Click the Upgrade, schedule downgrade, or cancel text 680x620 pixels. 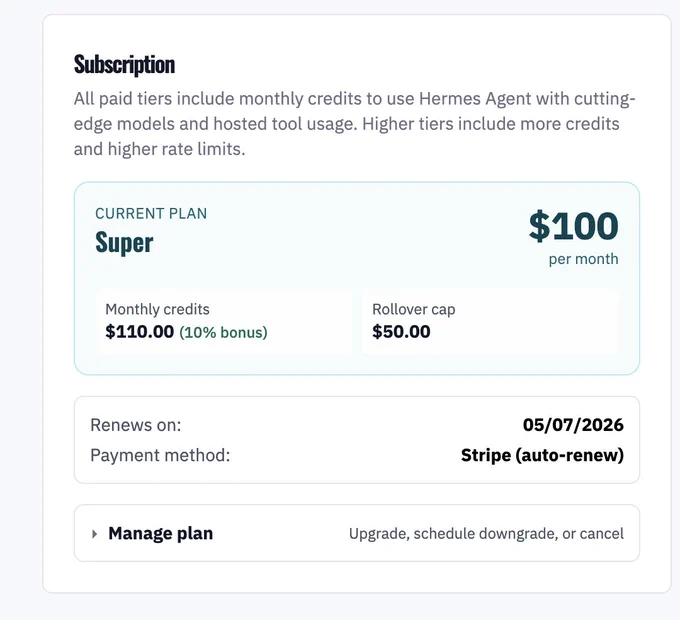click(486, 534)
